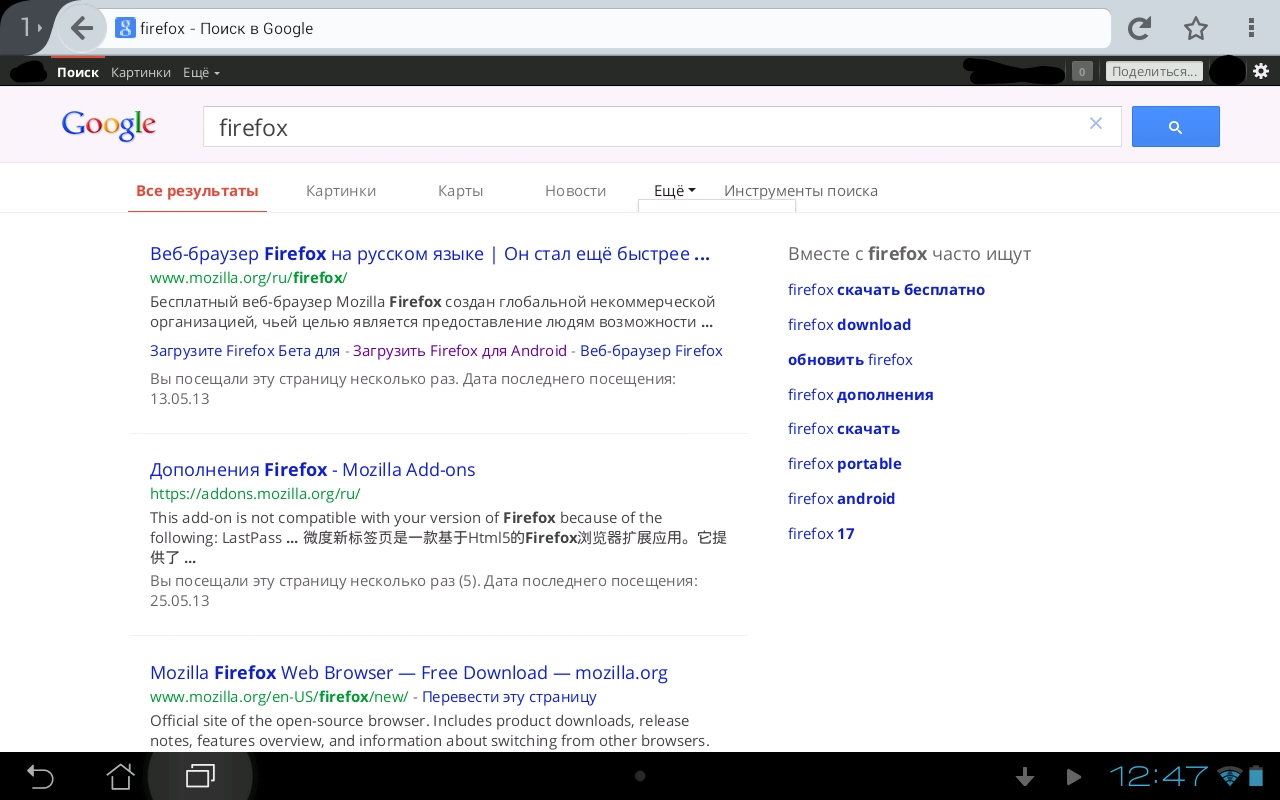This screenshot has width=1280, height=800.
Task: Click the Поделиться... share button
Action: (1154, 71)
